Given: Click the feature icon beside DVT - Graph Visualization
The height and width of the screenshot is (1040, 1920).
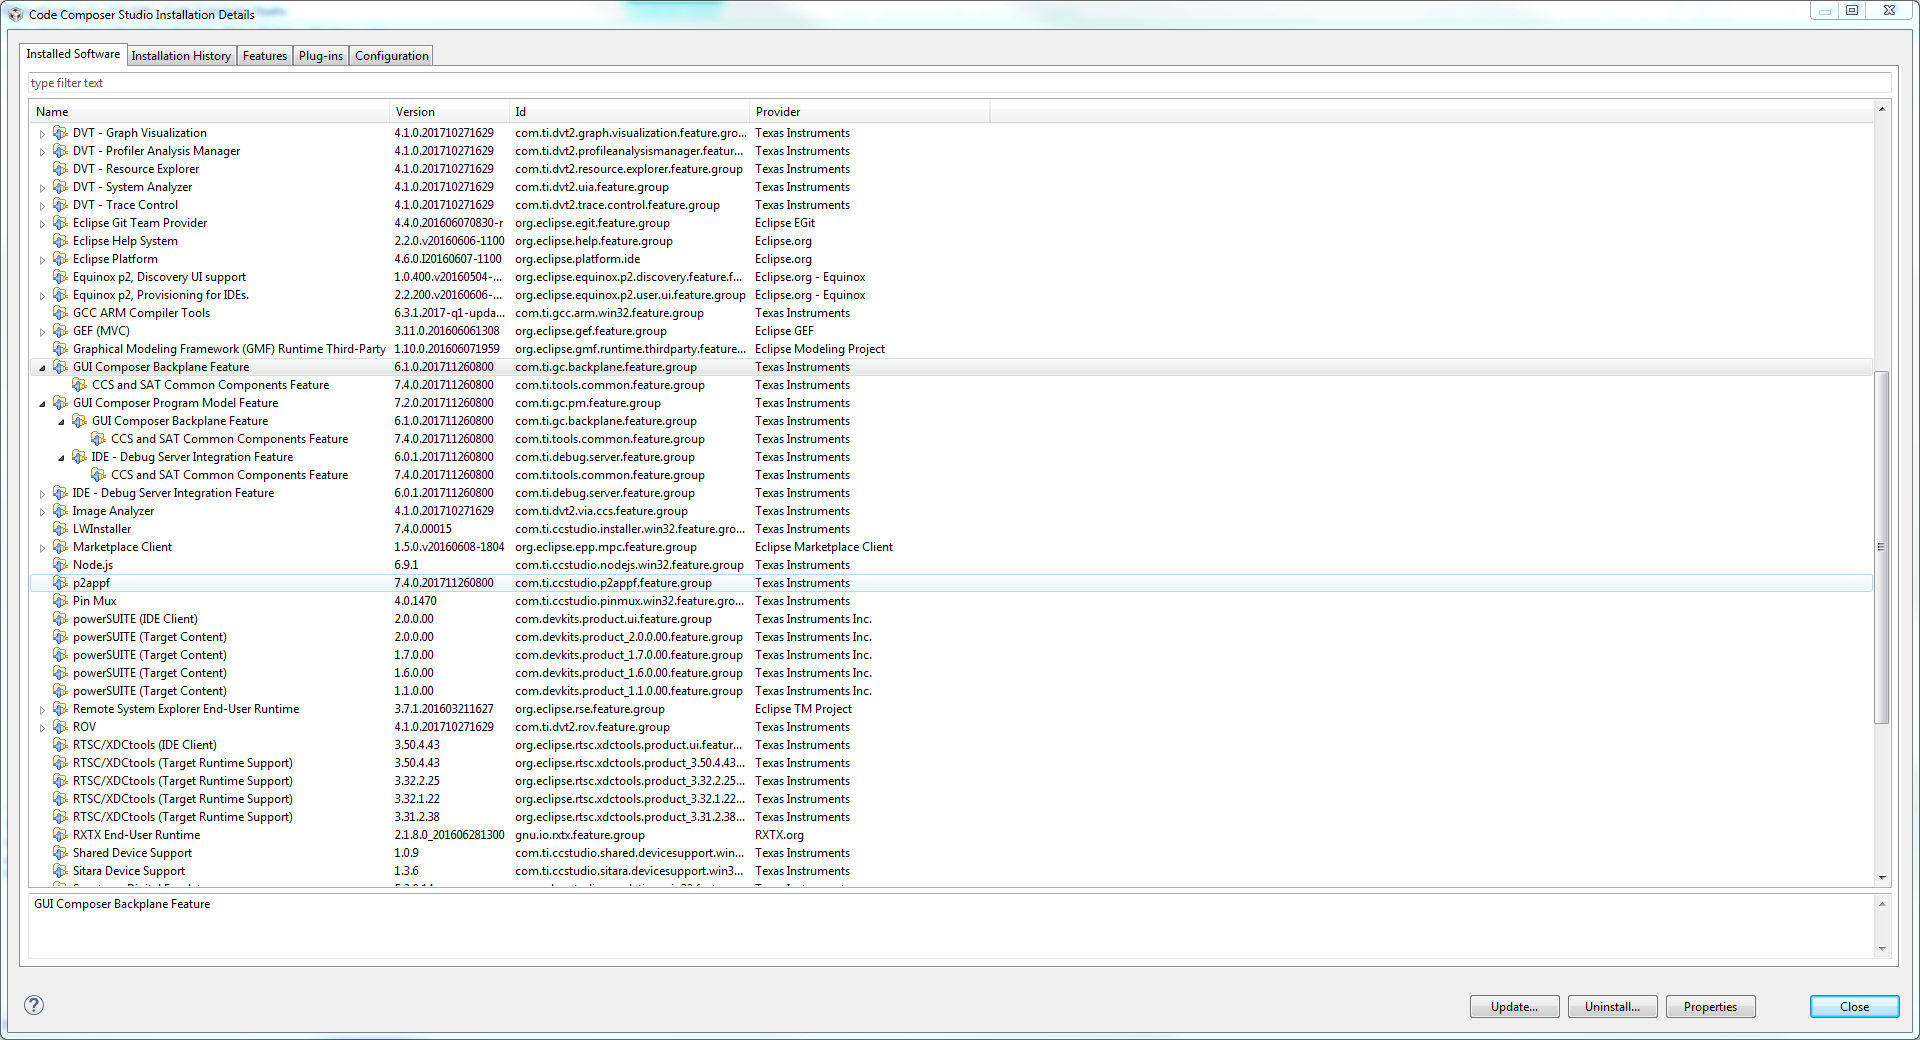Looking at the screenshot, I should pos(60,133).
